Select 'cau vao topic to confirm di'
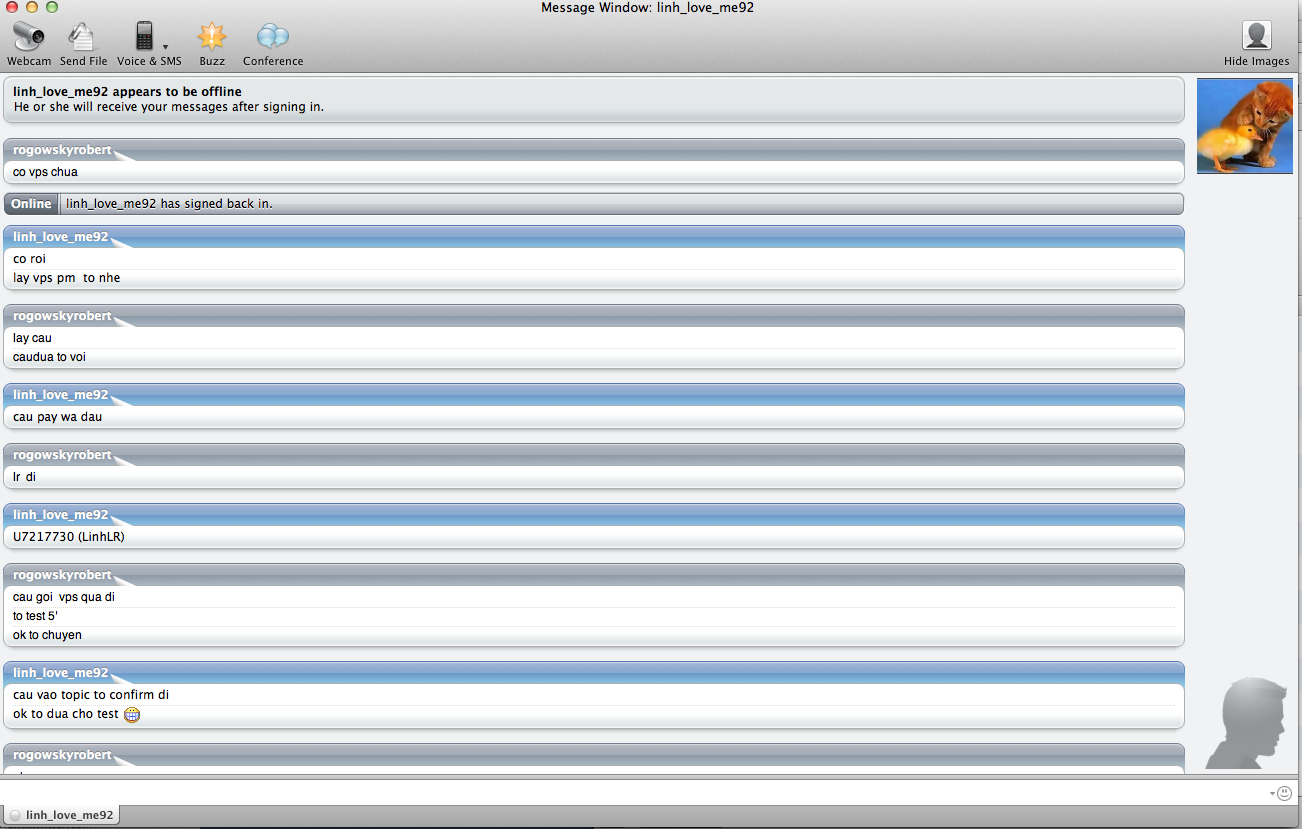The height and width of the screenshot is (829, 1302). 91,695
